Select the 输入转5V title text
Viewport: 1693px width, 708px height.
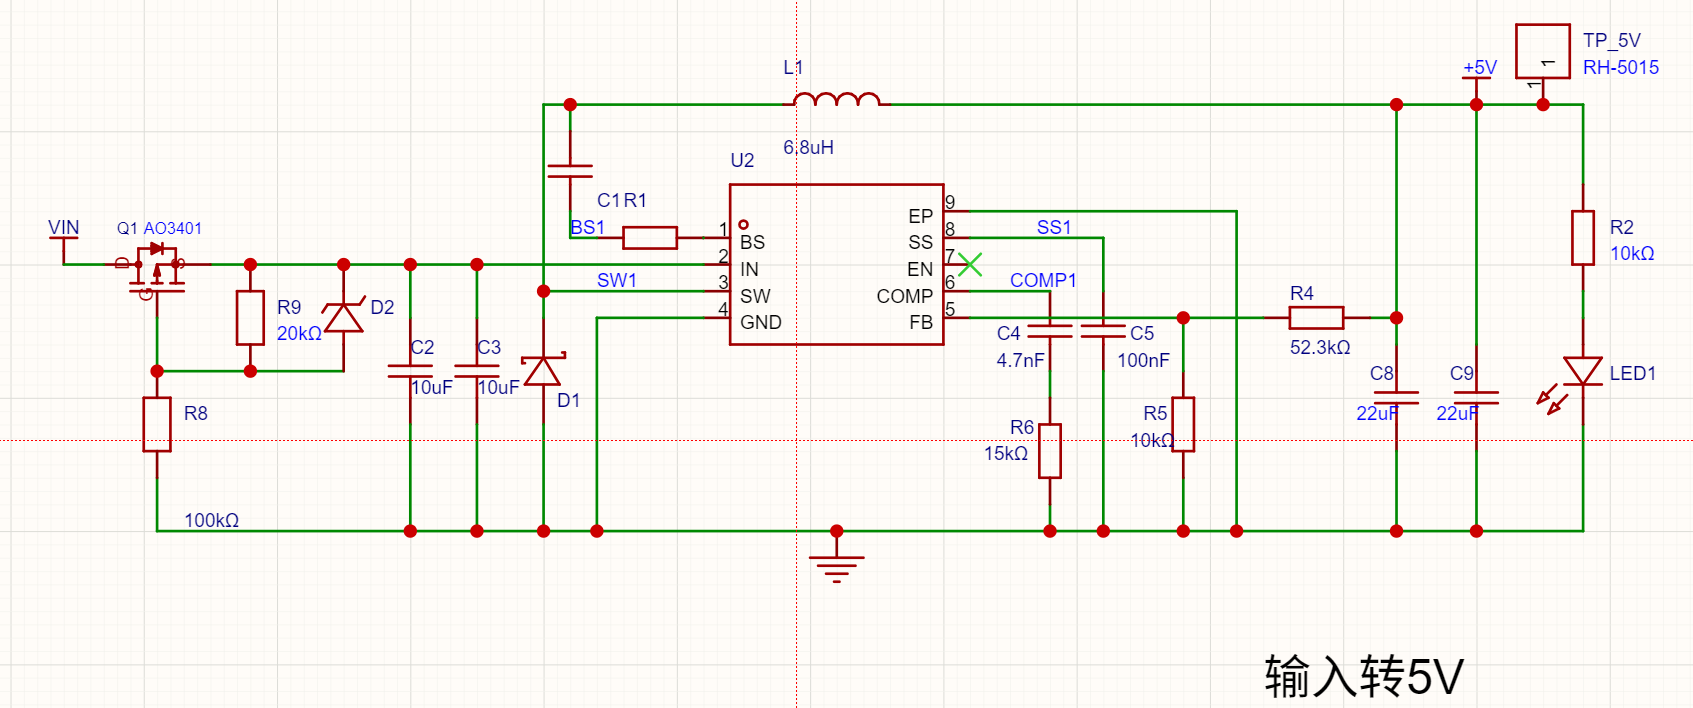(1364, 676)
